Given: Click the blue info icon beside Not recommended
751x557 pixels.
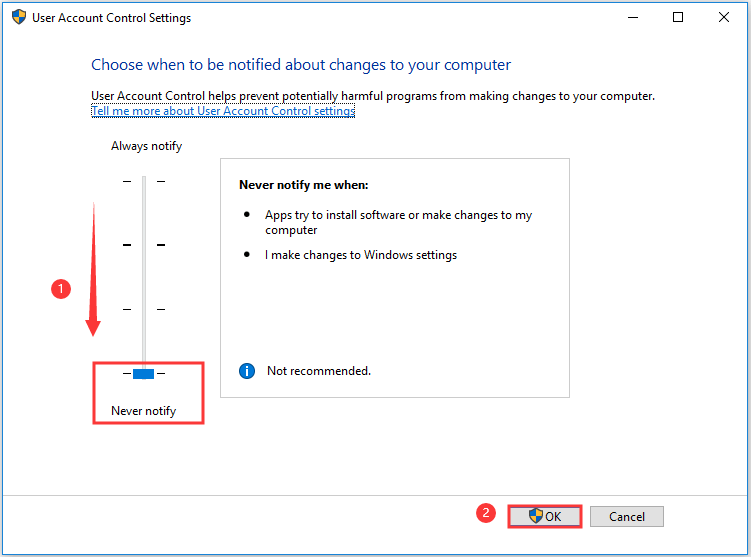Looking at the screenshot, I should click(x=247, y=371).
